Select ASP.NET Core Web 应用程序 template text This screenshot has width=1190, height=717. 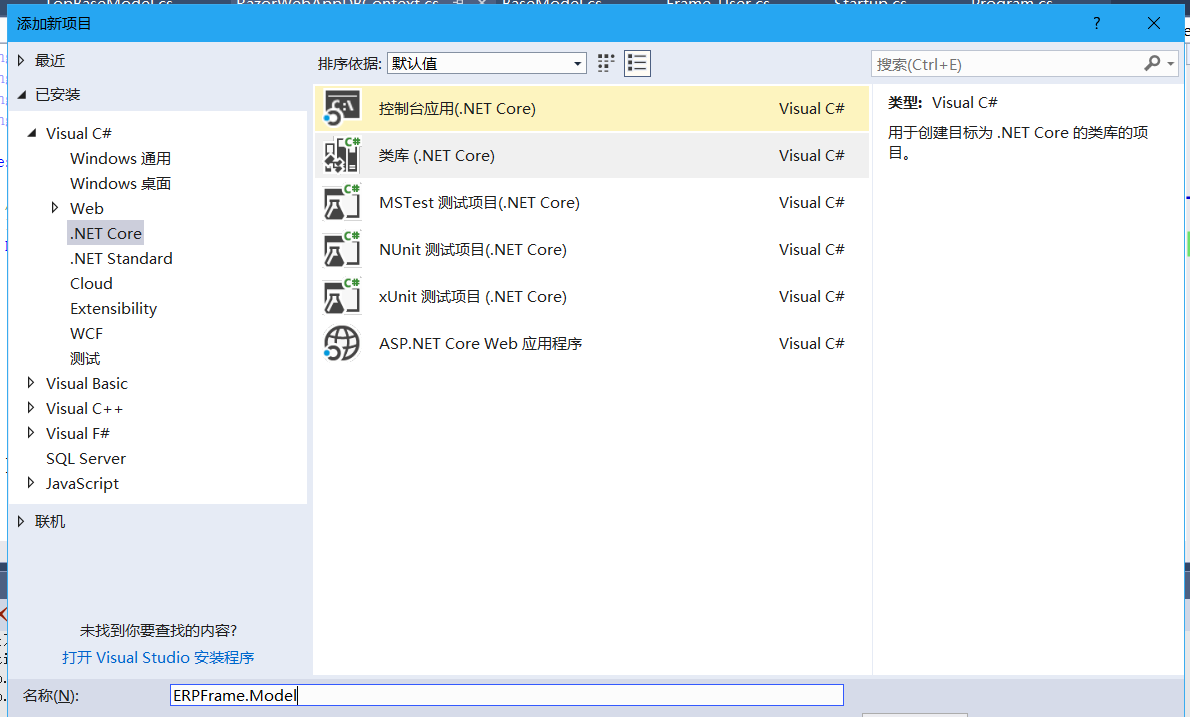pos(480,344)
